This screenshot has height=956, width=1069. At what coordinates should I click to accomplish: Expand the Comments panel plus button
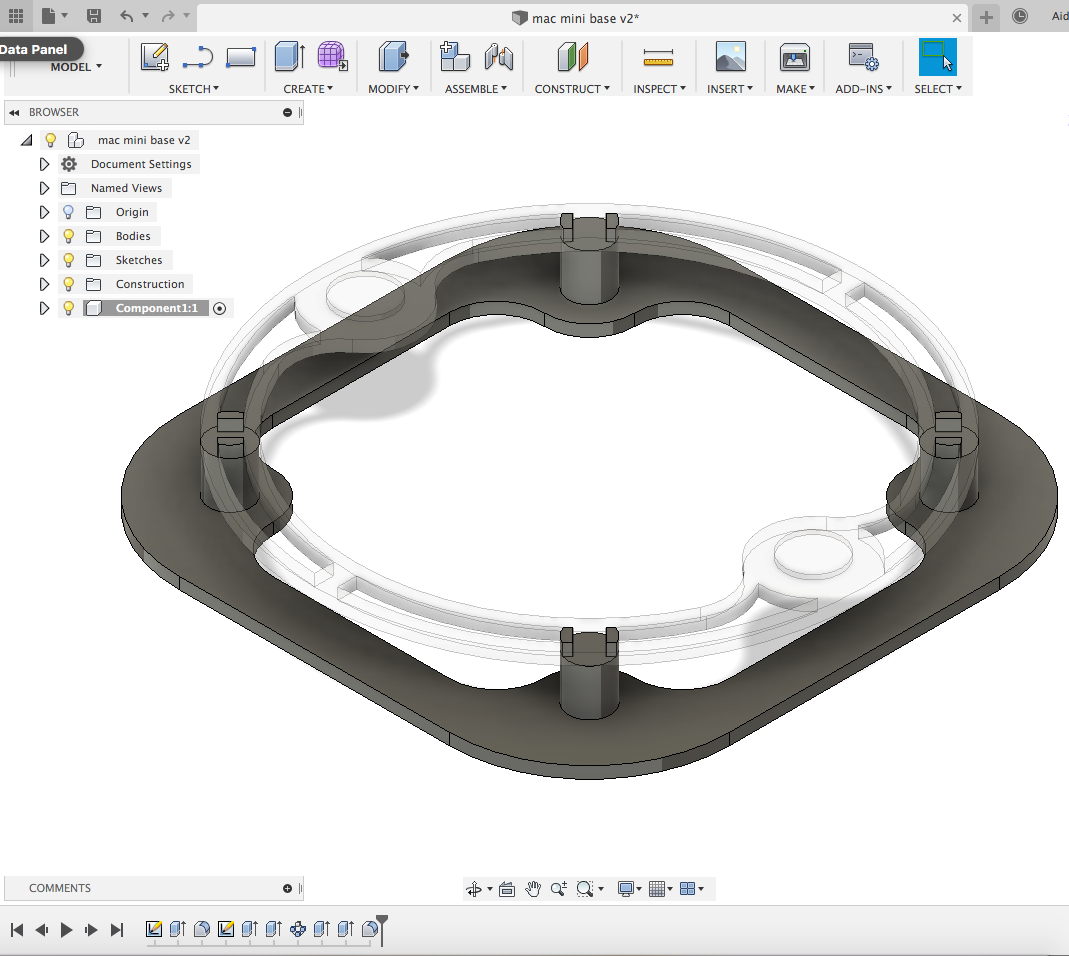click(x=288, y=888)
